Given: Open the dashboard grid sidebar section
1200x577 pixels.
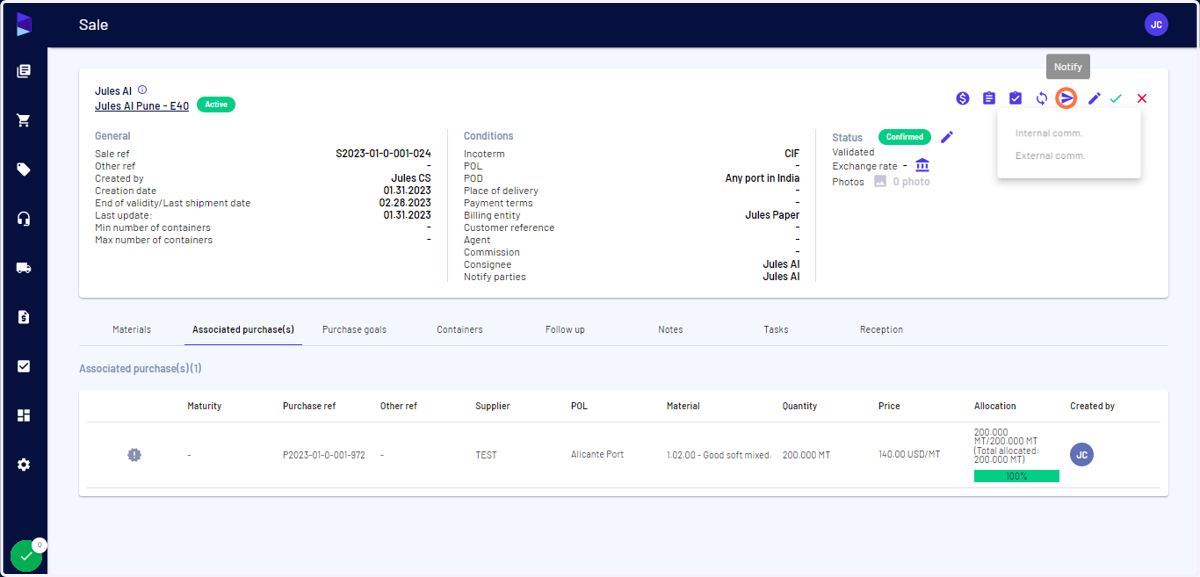Looking at the screenshot, I should (24, 415).
